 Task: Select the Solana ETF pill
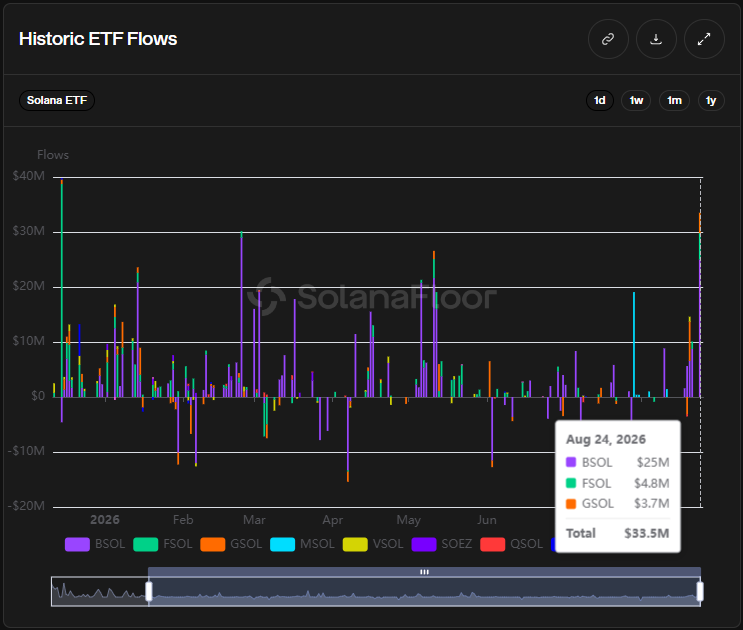pyautogui.click(x=57, y=100)
